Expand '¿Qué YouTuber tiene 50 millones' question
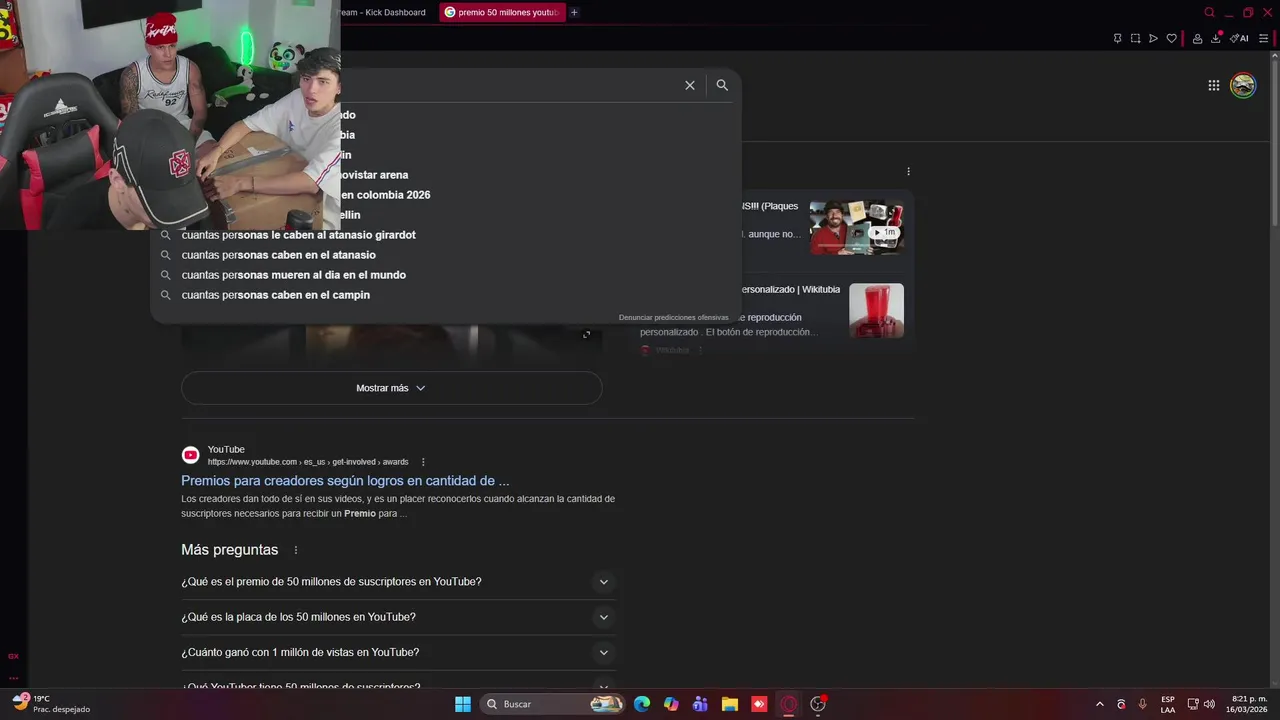The image size is (1280, 720). click(x=397, y=686)
